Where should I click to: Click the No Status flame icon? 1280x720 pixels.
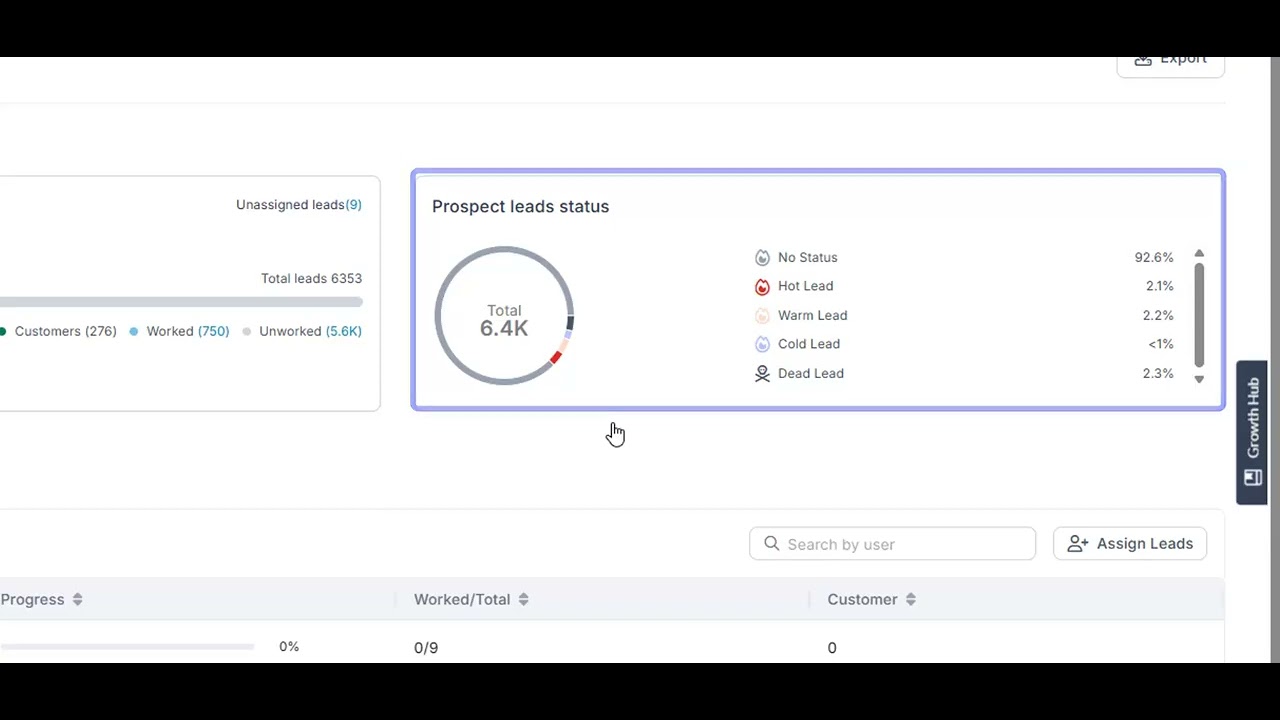point(762,258)
